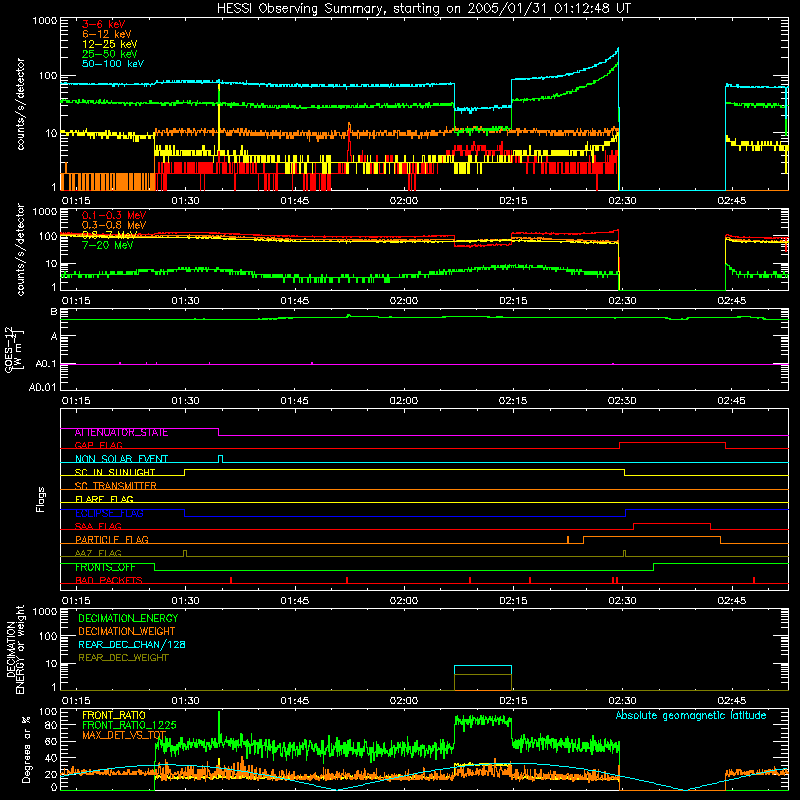This screenshot has width=800, height=800.
Task: Click the NON_SOLAR_EVENT pulse
Action: tap(220, 458)
